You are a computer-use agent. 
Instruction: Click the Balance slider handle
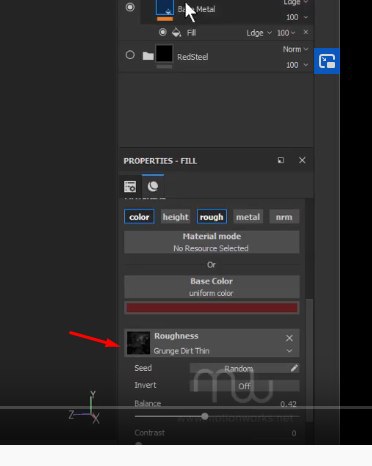pos(205,416)
